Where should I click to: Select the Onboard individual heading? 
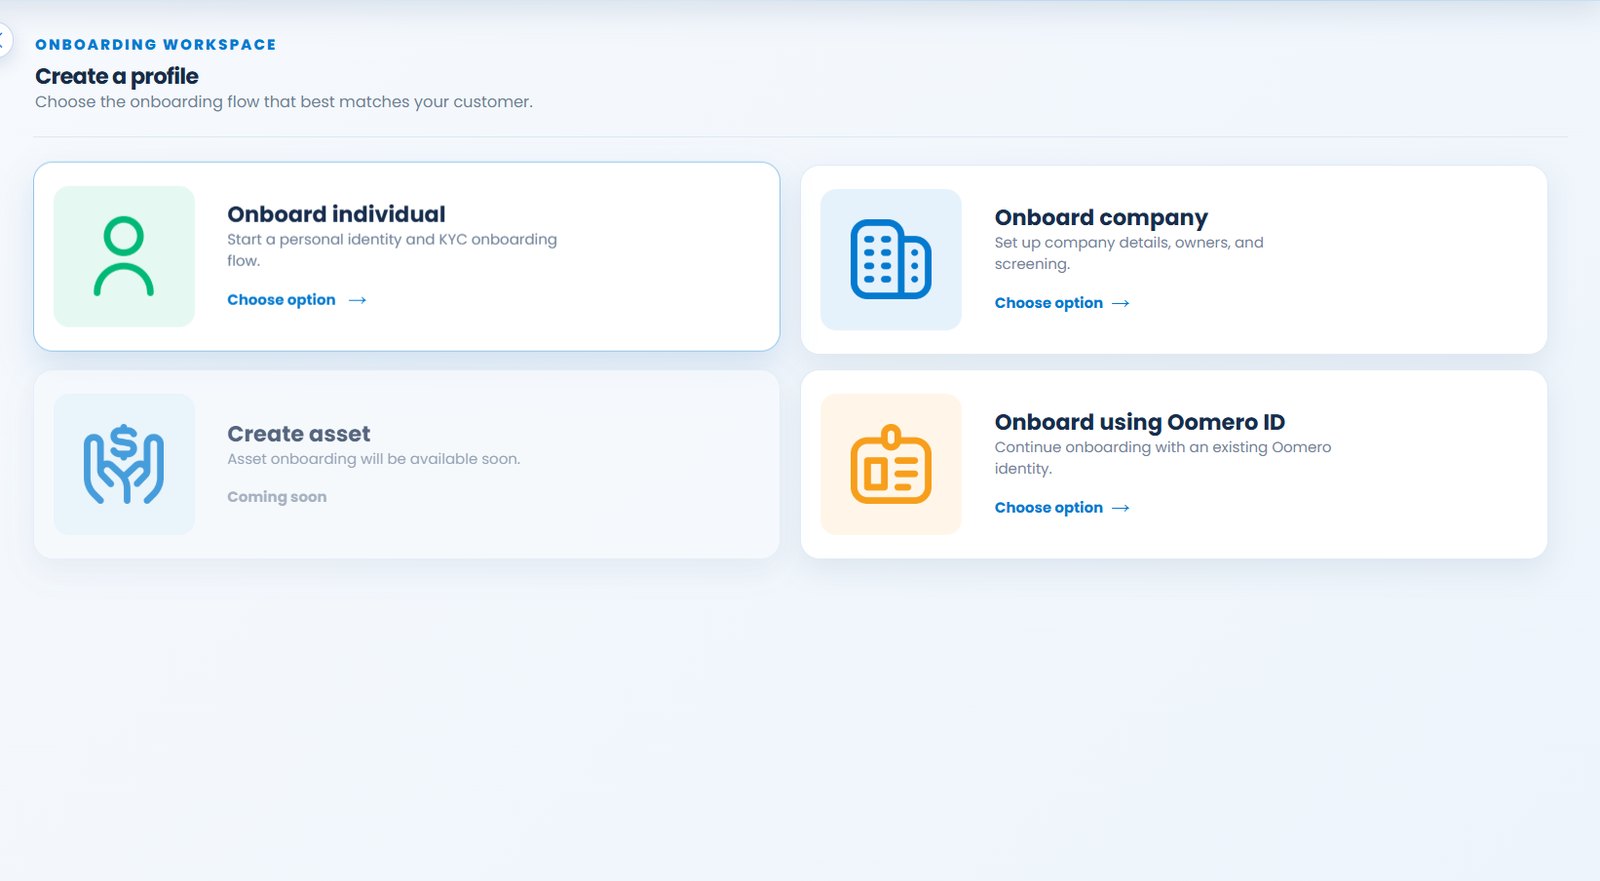pos(336,214)
